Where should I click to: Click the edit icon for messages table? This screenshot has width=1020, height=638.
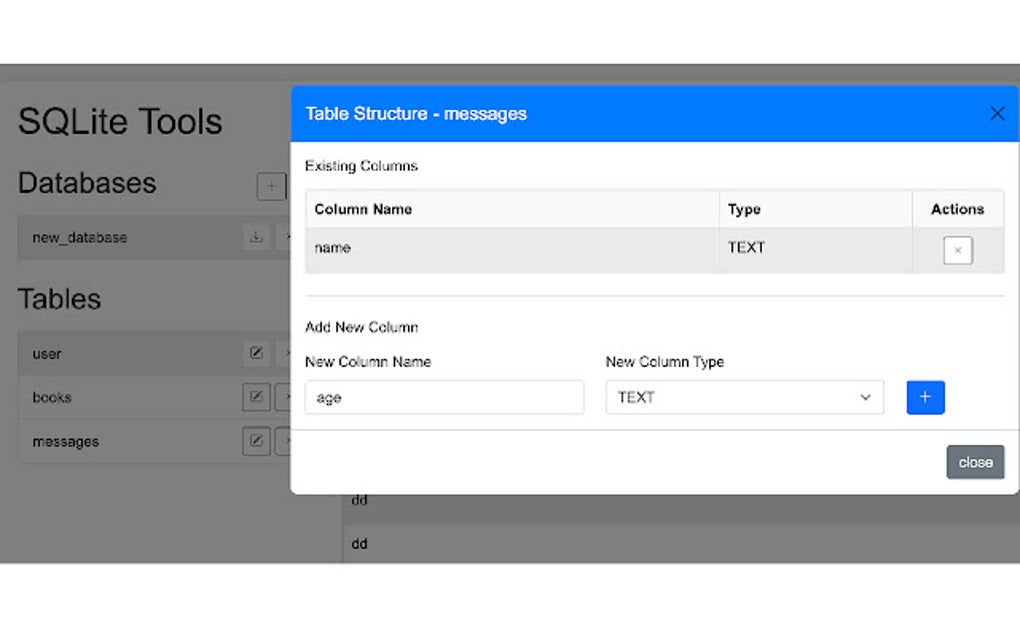[256, 441]
